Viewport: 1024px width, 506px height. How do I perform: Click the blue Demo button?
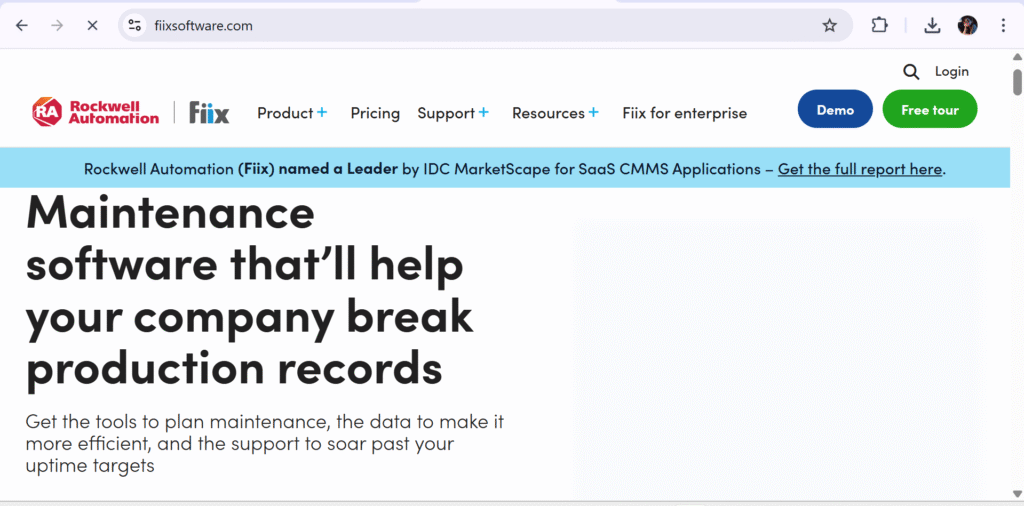point(835,109)
